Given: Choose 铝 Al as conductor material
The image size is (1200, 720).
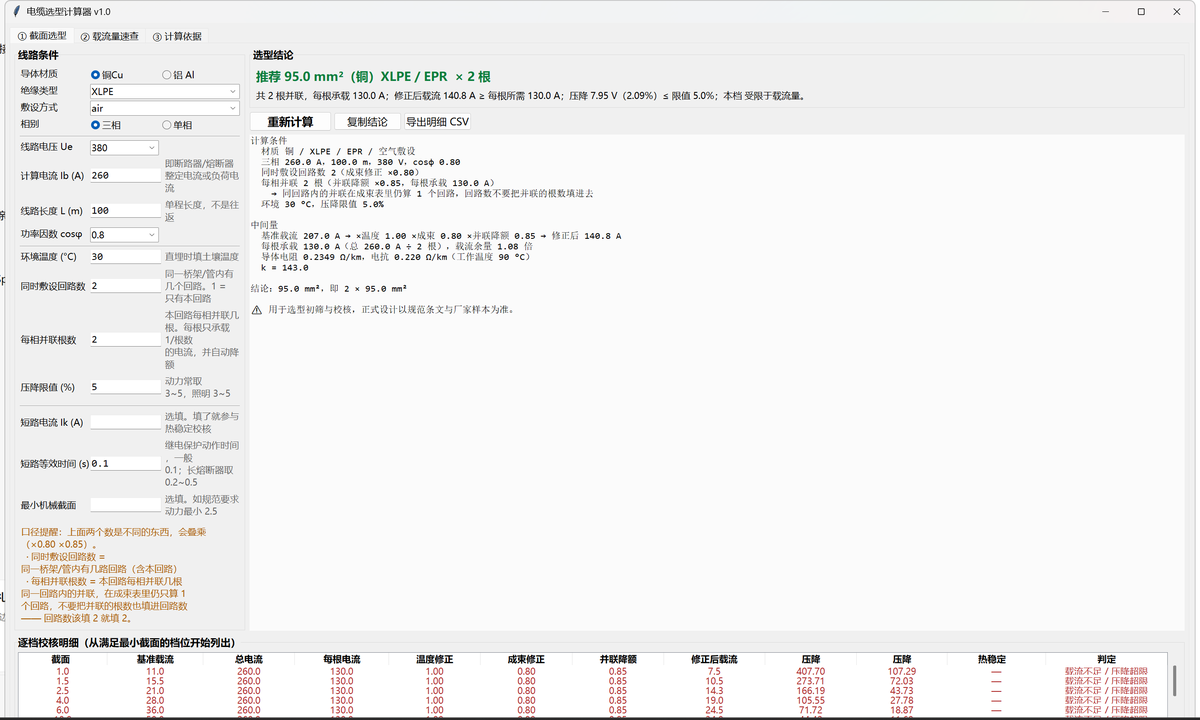Looking at the screenshot, I should click(x=178, y=74).
